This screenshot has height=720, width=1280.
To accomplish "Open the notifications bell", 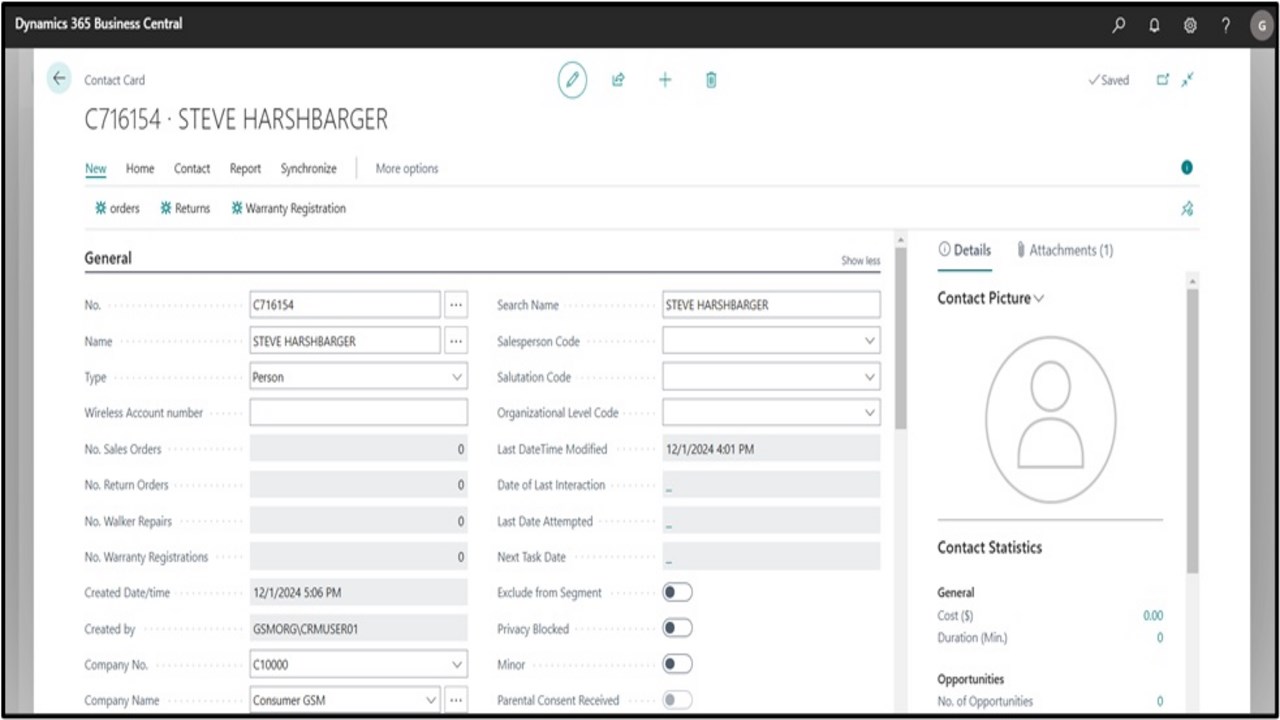I will pyautogui.click(x=1155, y=25).
